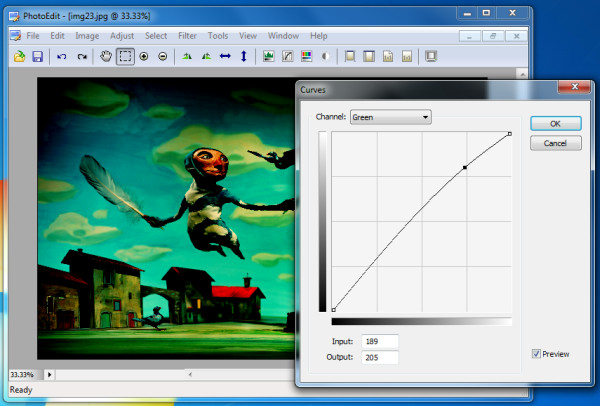The image size is (600, 406).
Task: Redo the last action
Action: coord(82,57)
